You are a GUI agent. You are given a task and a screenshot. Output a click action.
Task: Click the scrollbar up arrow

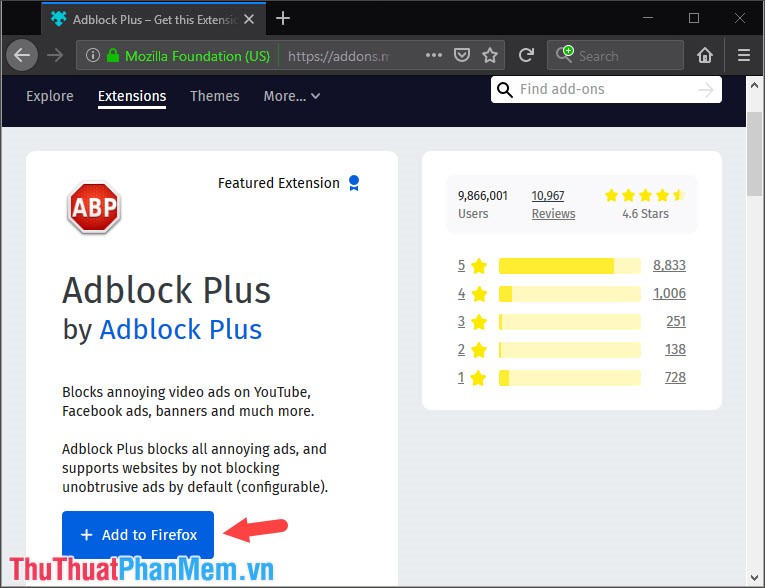coord(754,85)
